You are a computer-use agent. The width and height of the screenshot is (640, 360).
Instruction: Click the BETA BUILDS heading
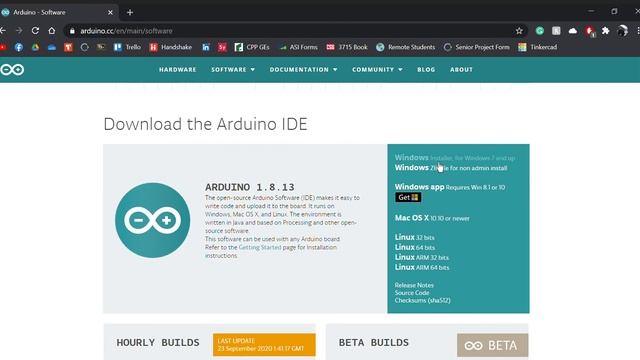(373, 342)
